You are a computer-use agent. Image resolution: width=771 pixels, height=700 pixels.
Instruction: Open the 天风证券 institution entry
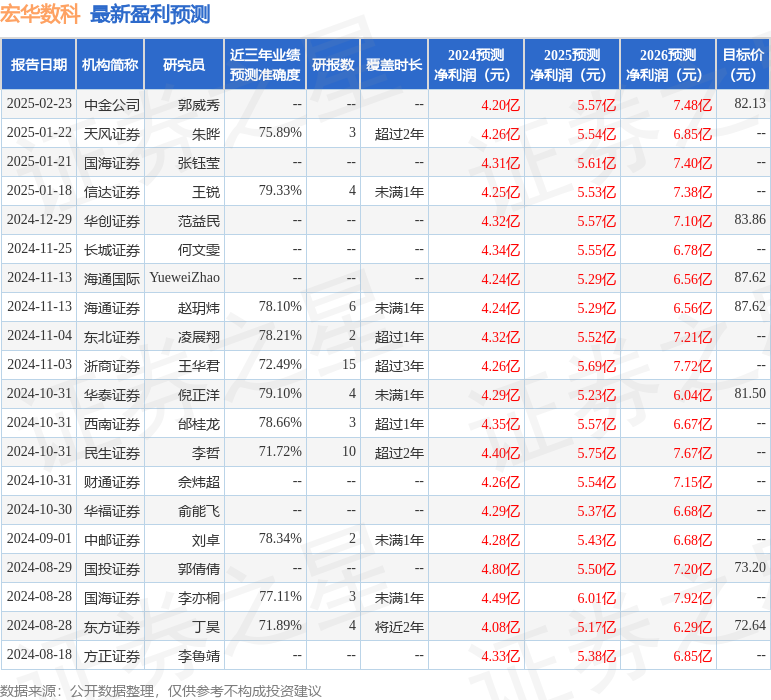(x=112, y=133)
